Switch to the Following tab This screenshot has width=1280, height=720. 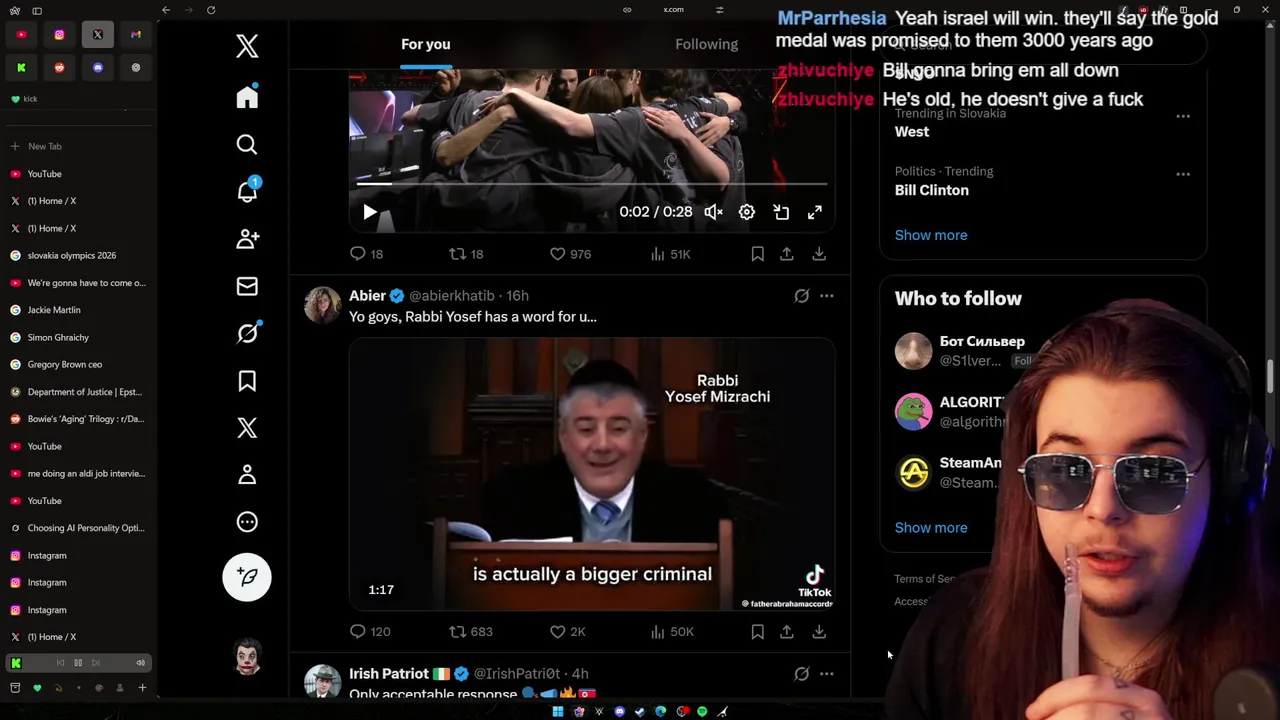[706, 44]
